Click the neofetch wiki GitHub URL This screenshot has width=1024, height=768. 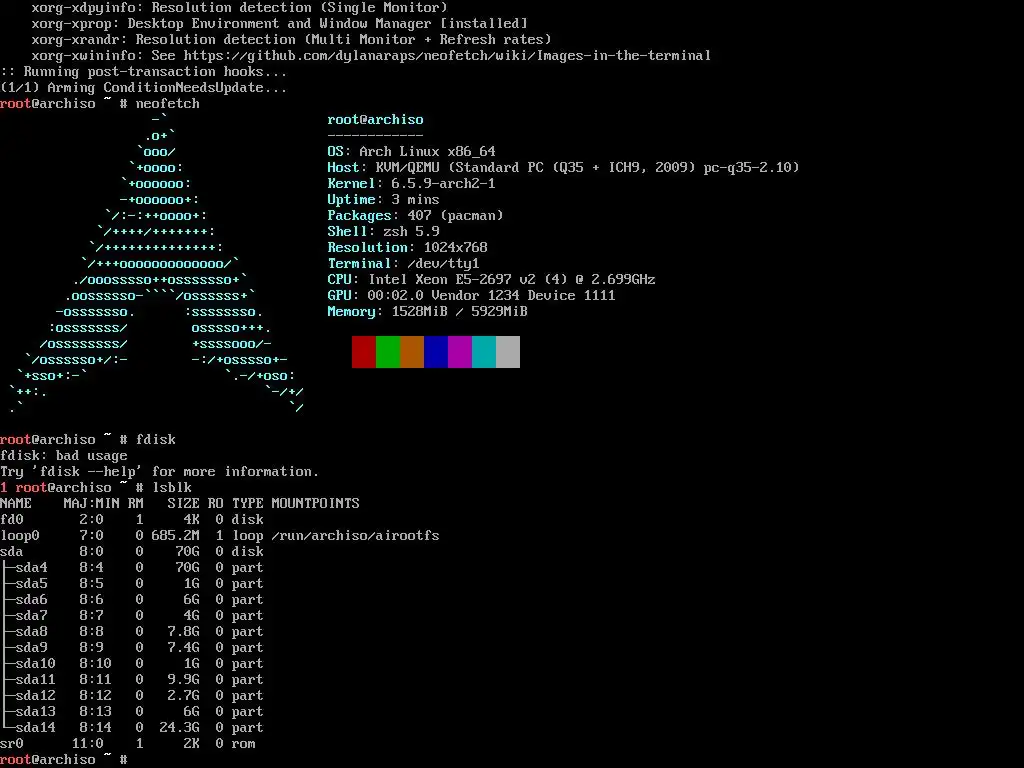click(x=447, y=56)
